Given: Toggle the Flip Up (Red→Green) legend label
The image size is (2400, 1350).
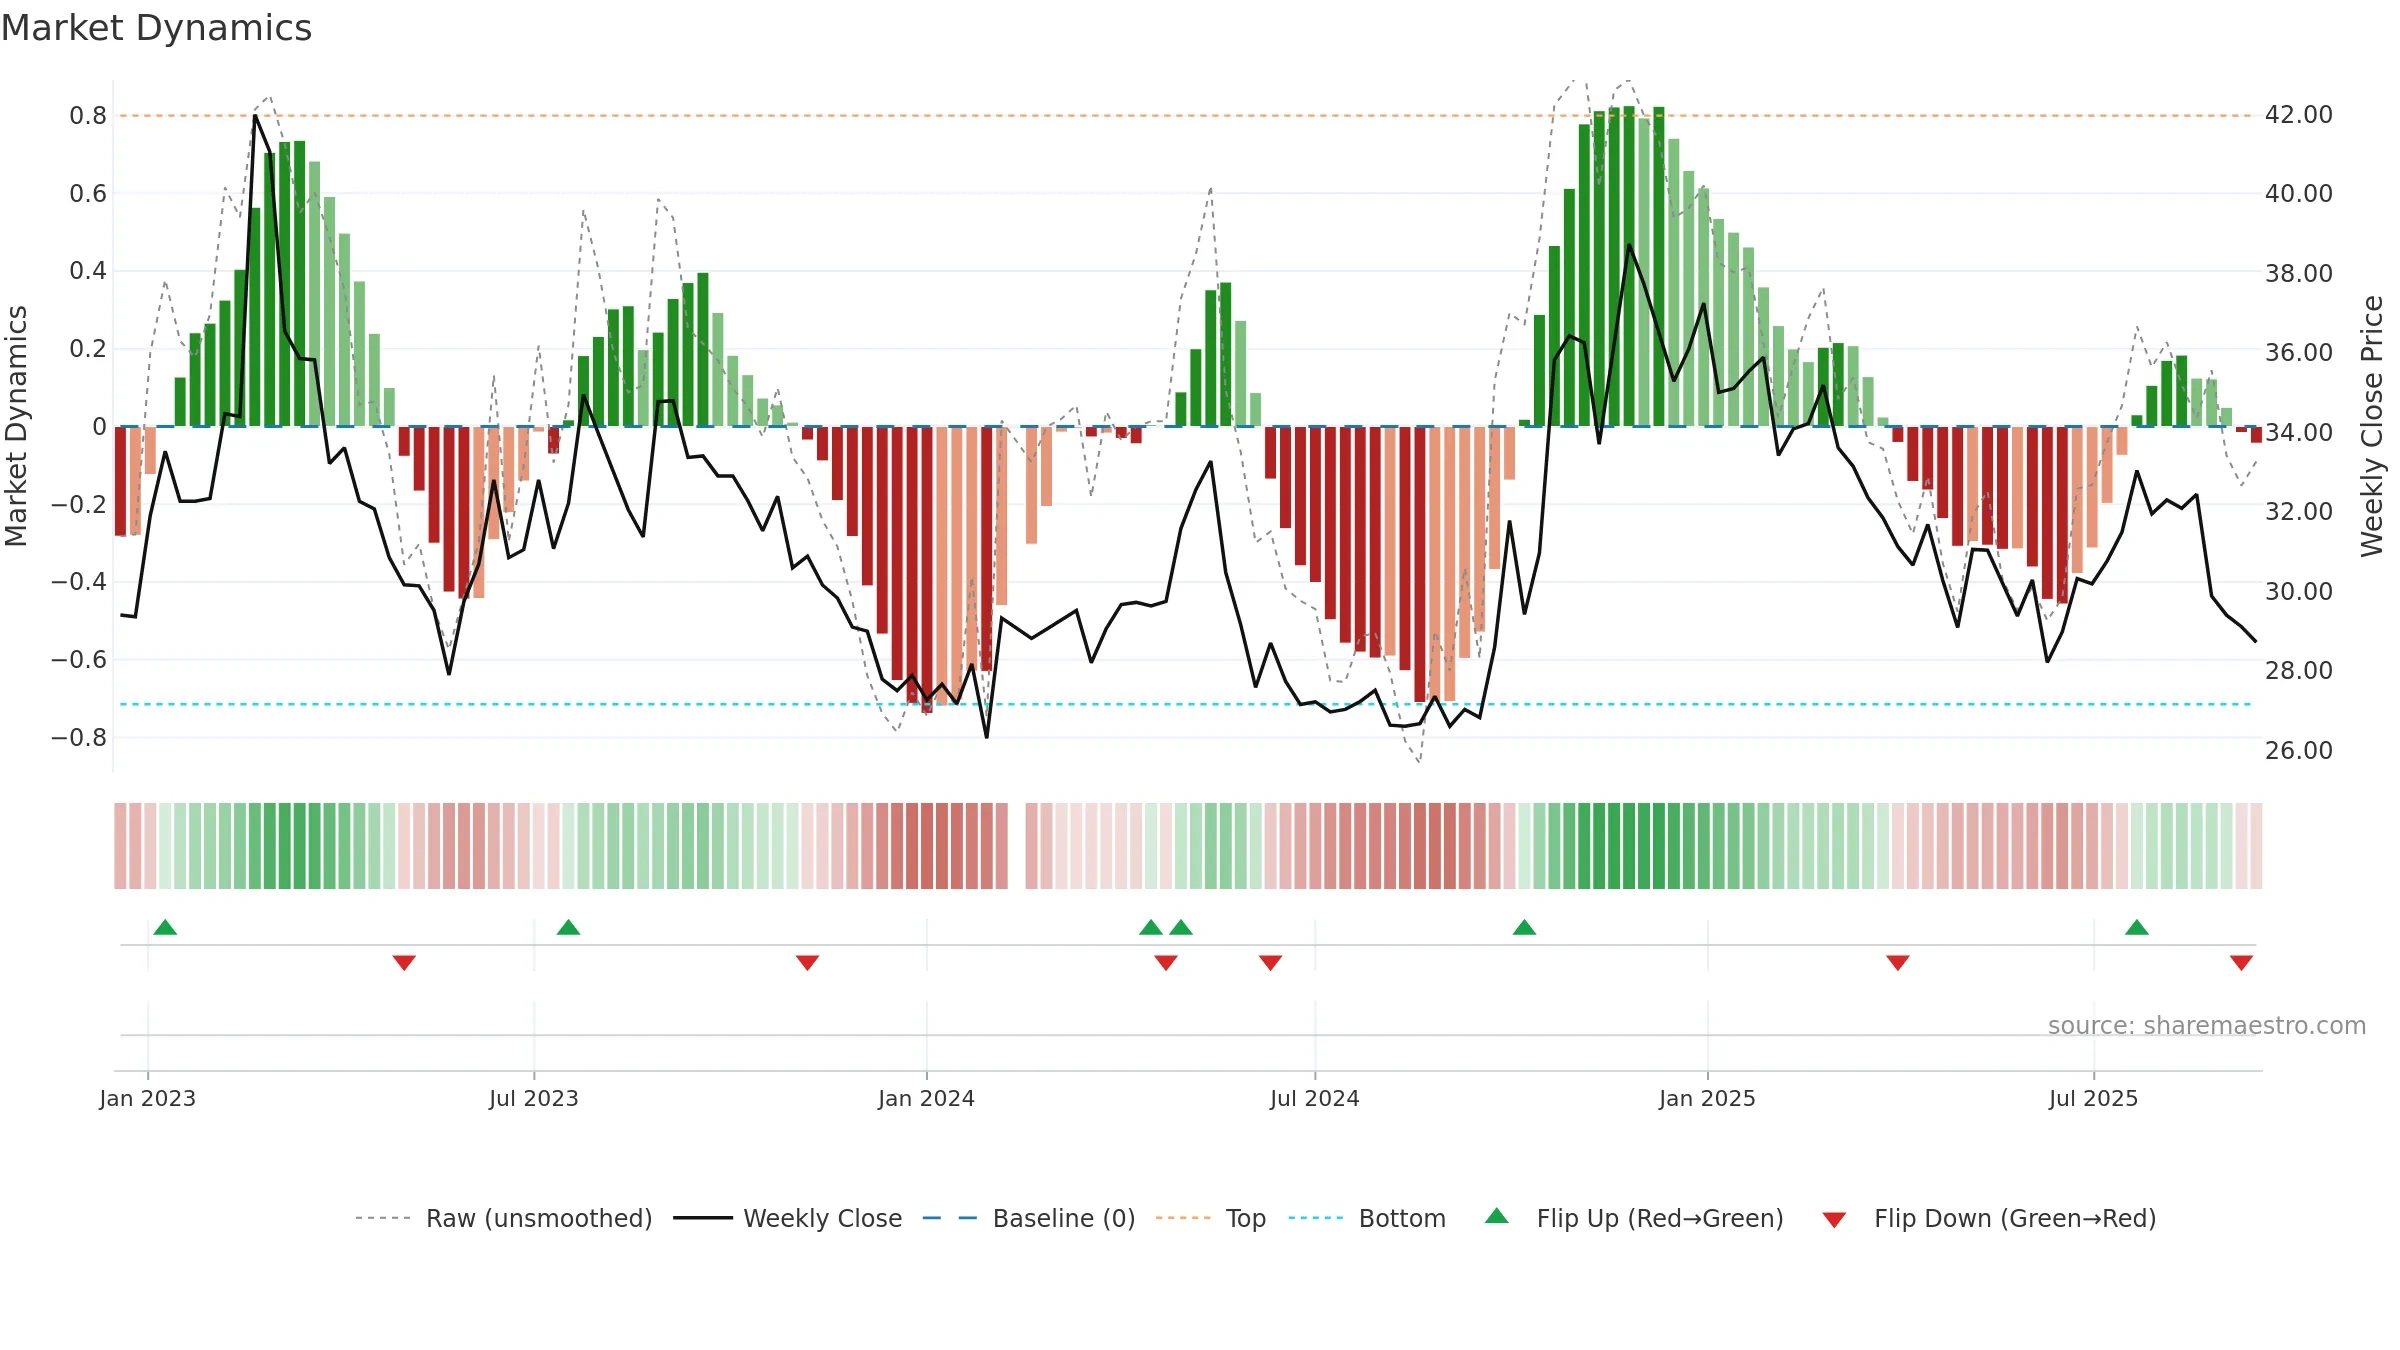Looking at the screenshot, I should coord(1660,1218).
